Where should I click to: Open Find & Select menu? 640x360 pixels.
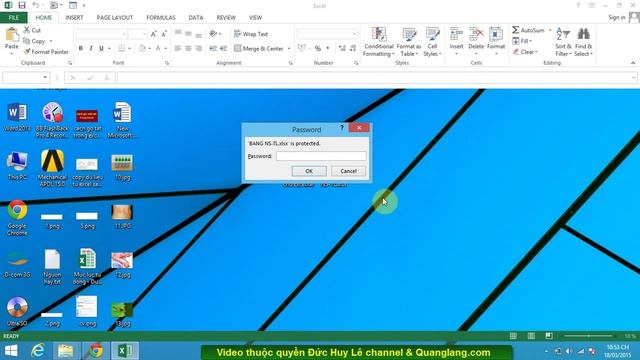[583, 42]
